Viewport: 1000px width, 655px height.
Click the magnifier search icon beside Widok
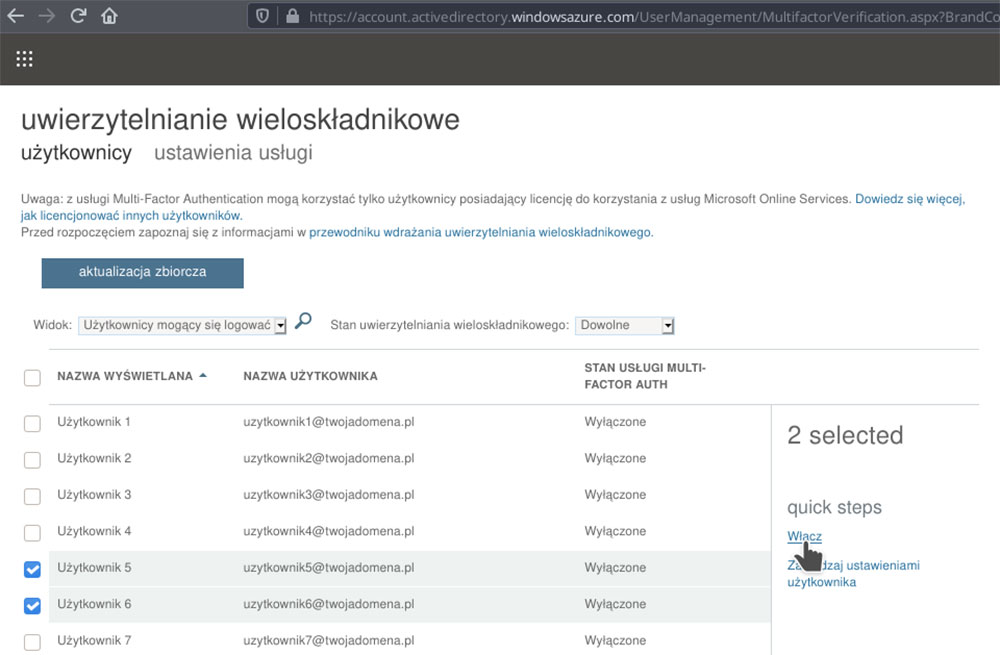pyautogui.click(x=303, y=322)
